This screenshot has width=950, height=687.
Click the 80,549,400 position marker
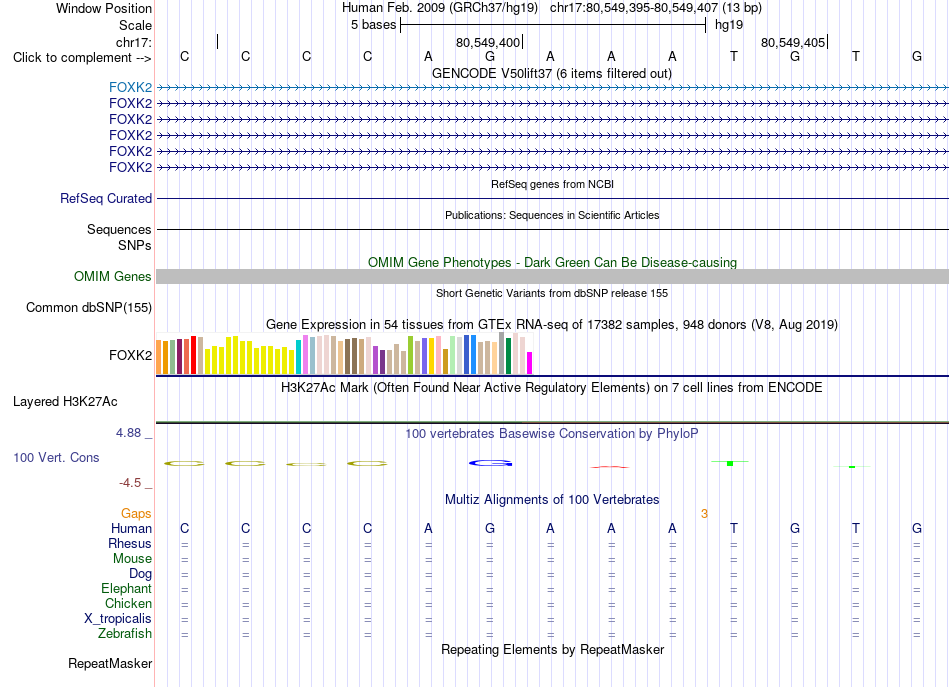488,42
